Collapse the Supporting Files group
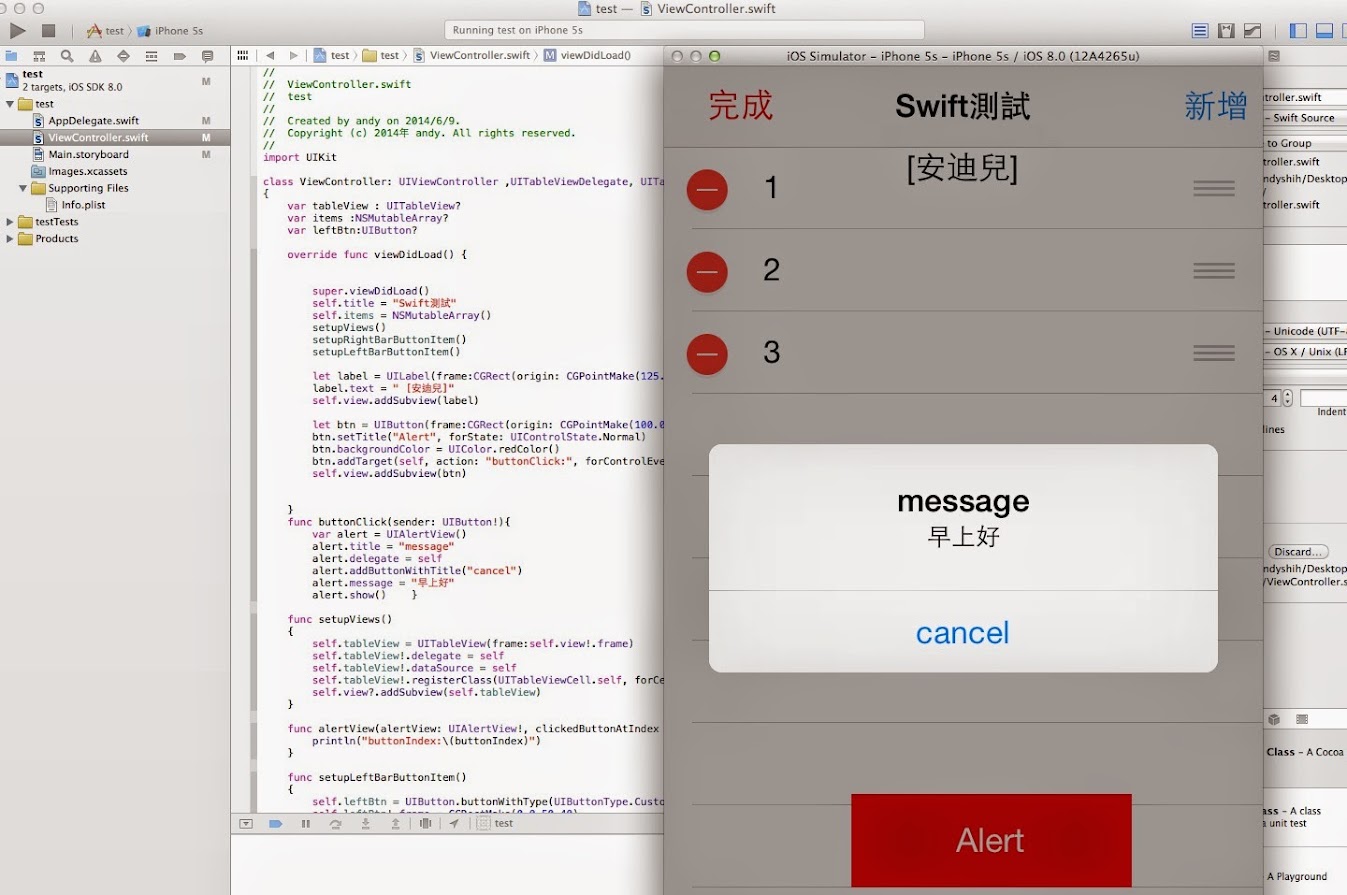 [x=24, y=188]
